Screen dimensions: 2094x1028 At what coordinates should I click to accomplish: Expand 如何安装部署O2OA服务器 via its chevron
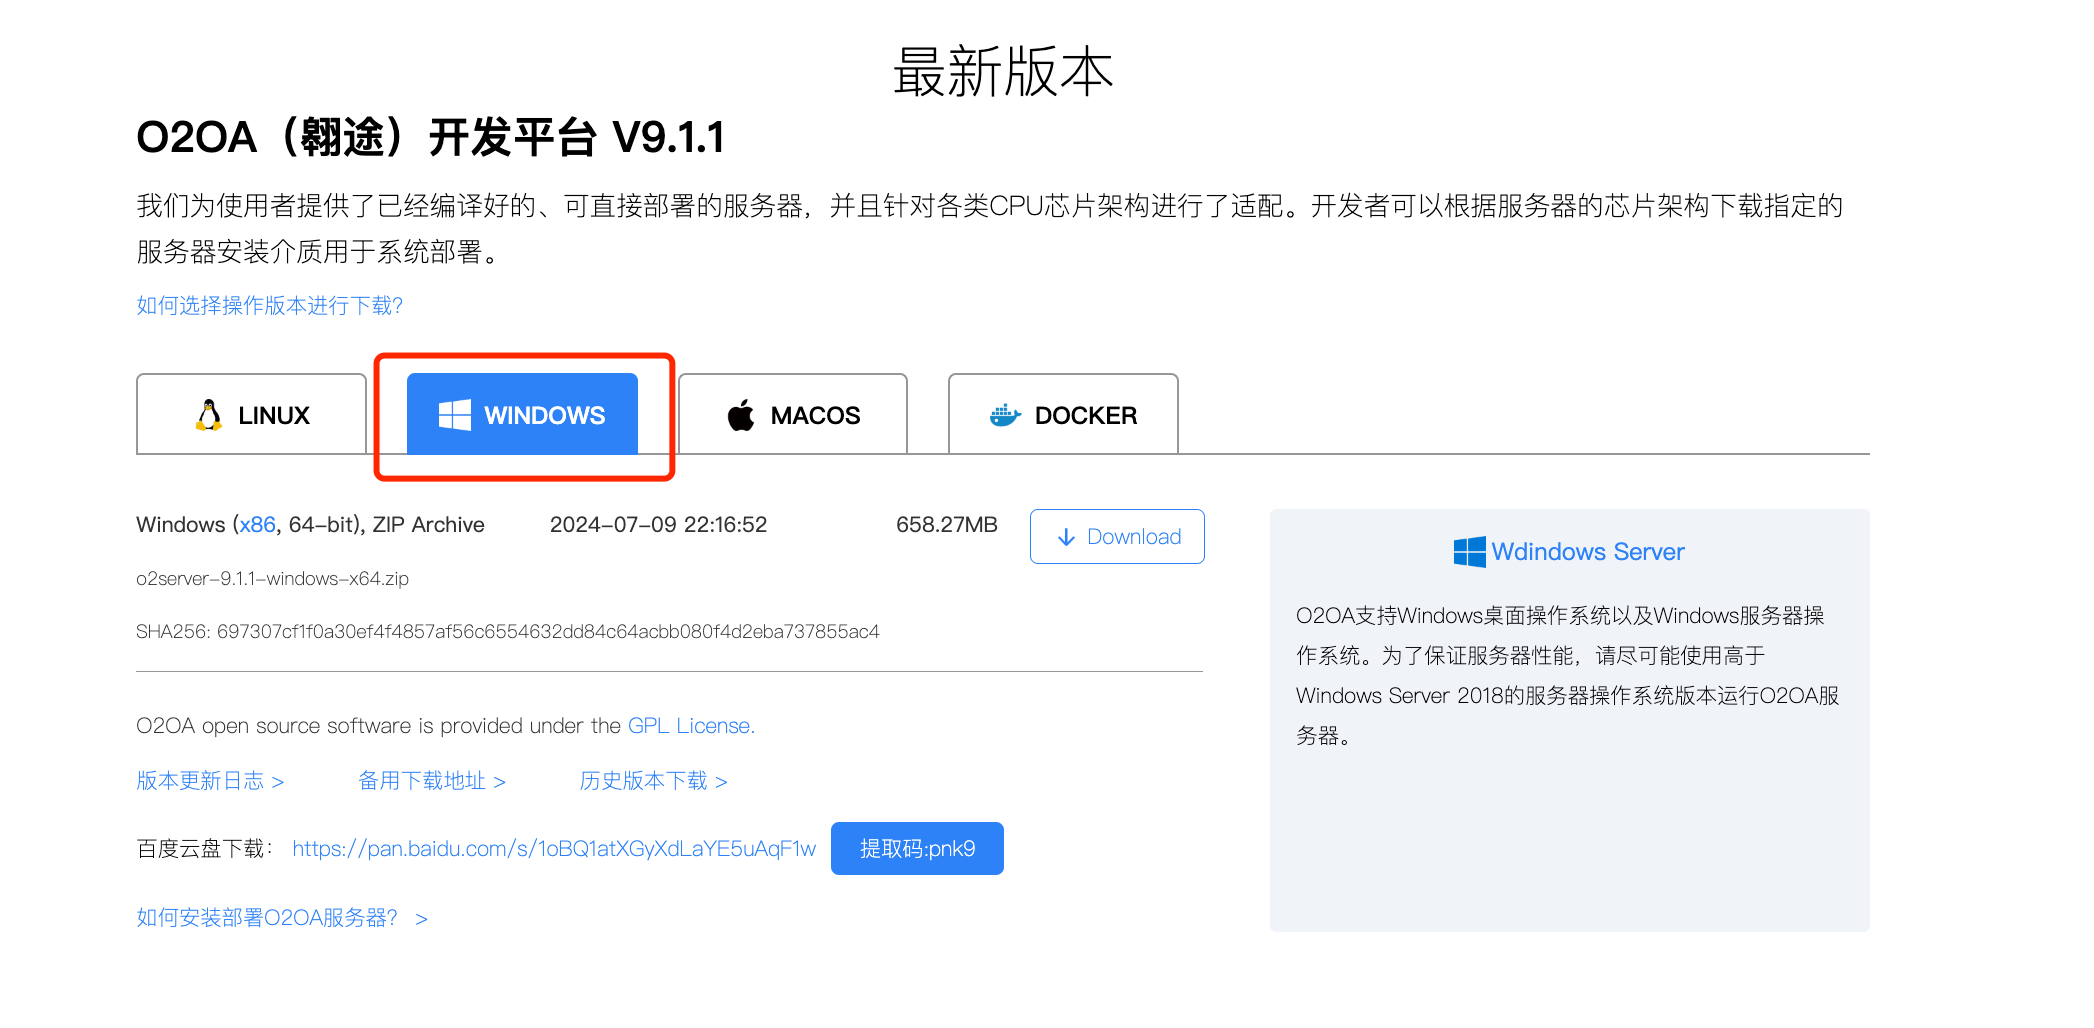coord(422,917)
